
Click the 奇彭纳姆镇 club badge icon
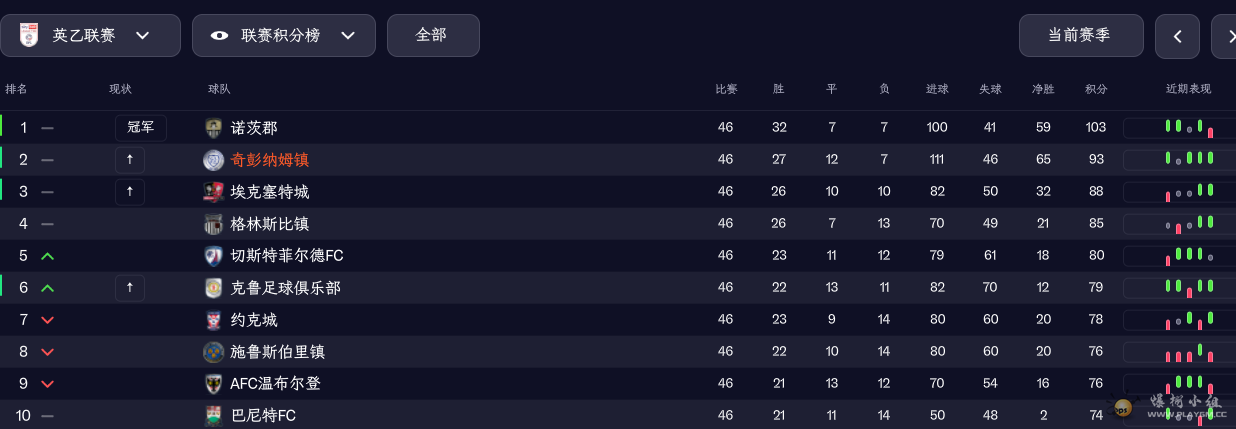pyautogui.click(x=213, y=160)
